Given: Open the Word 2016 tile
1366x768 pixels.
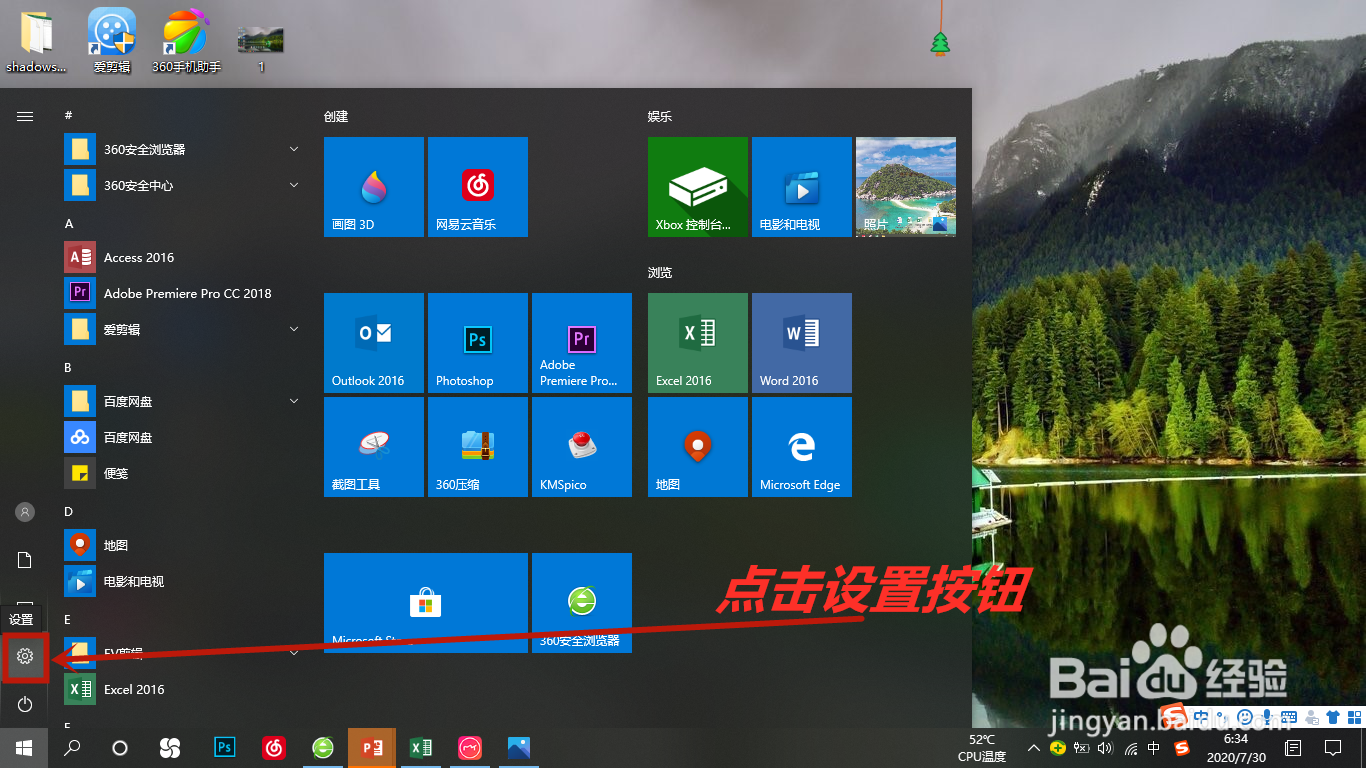Looking at the screenshot, I should pyautogui.click(x=801, y=343).
